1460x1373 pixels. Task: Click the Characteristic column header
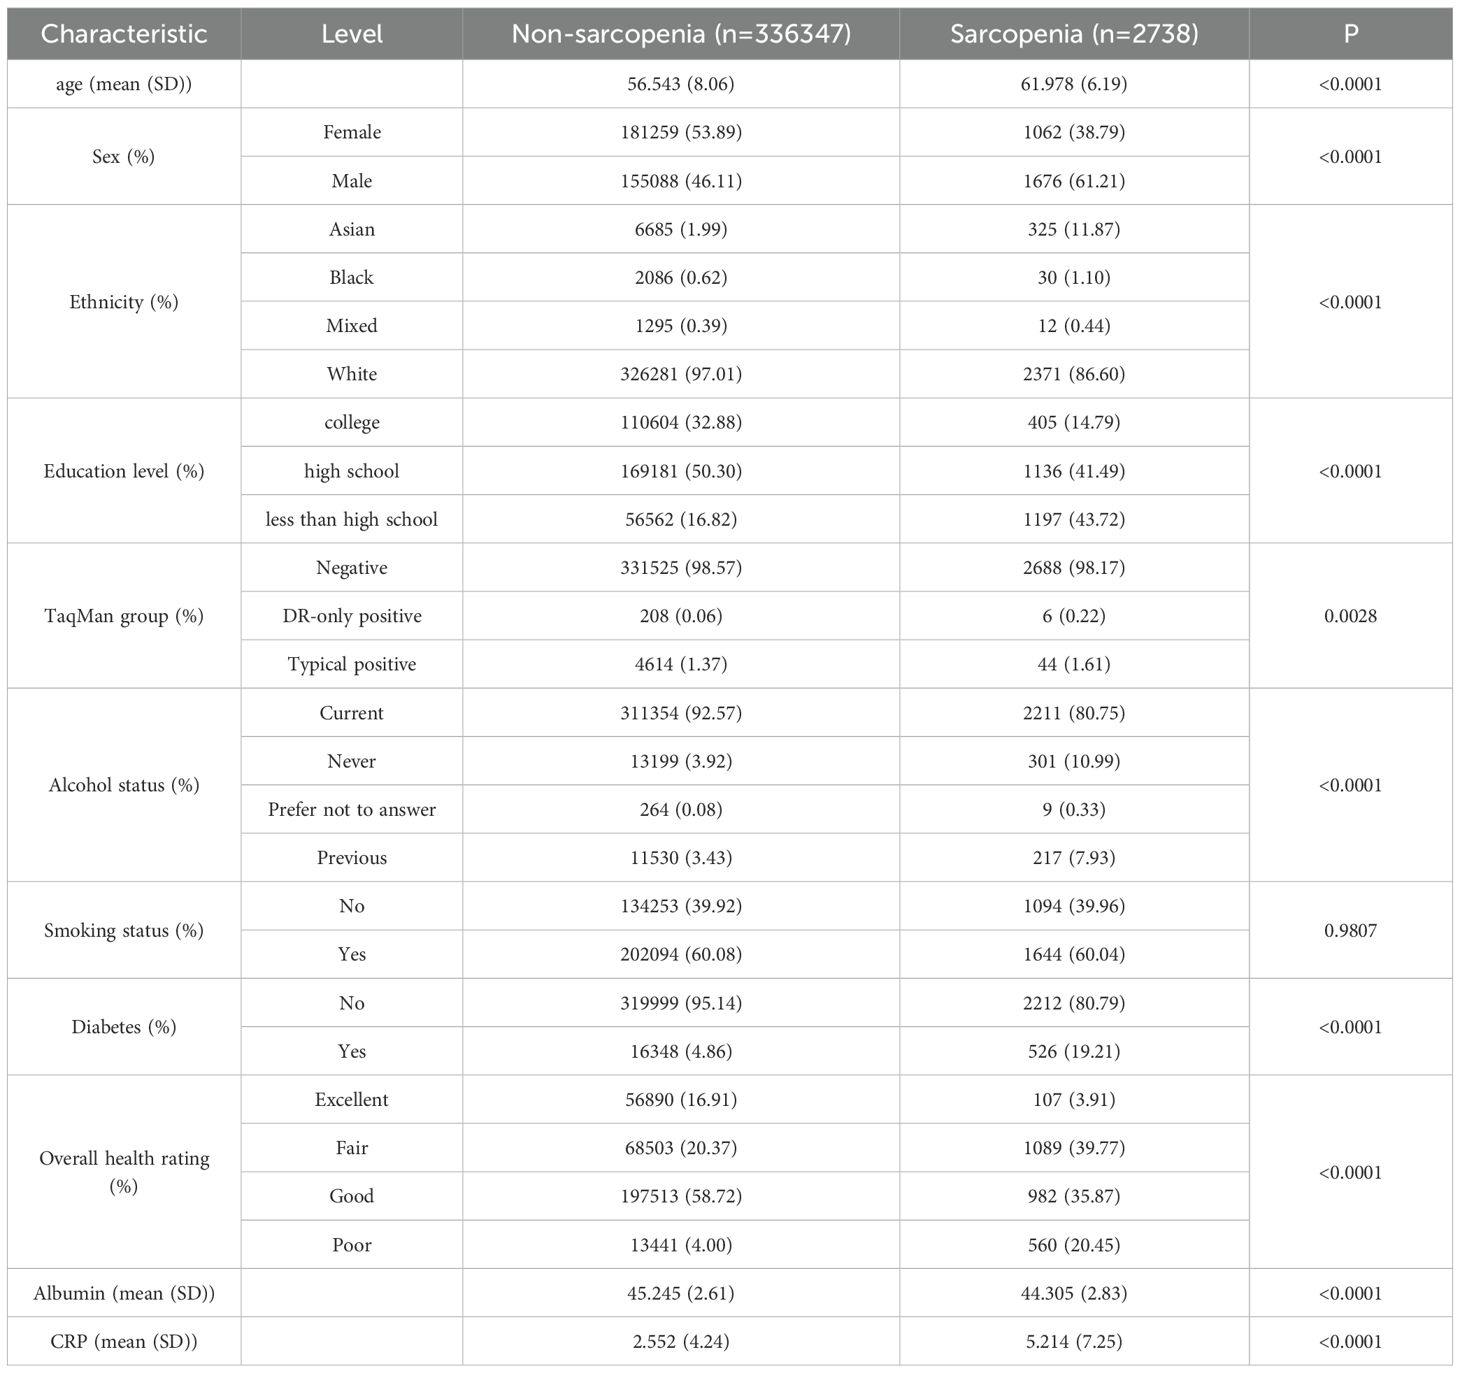pyautogui.click(x=124, y=34)
